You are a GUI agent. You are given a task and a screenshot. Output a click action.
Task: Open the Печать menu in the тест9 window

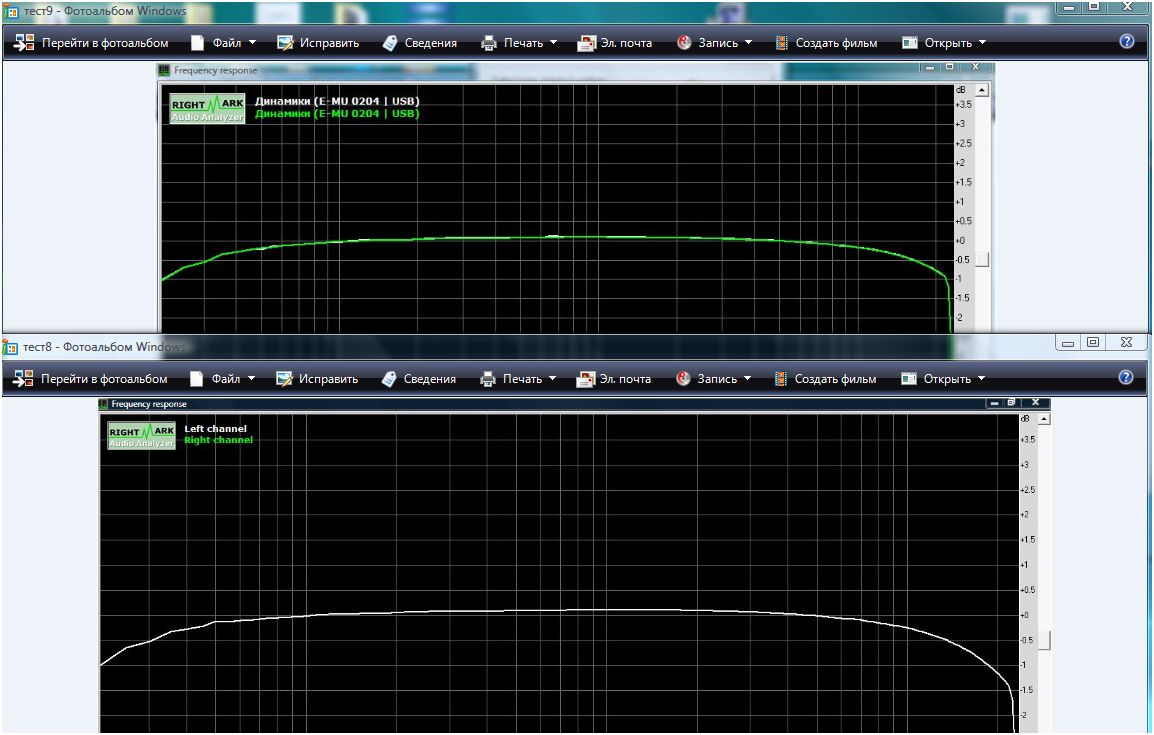[x=519, y=43]
